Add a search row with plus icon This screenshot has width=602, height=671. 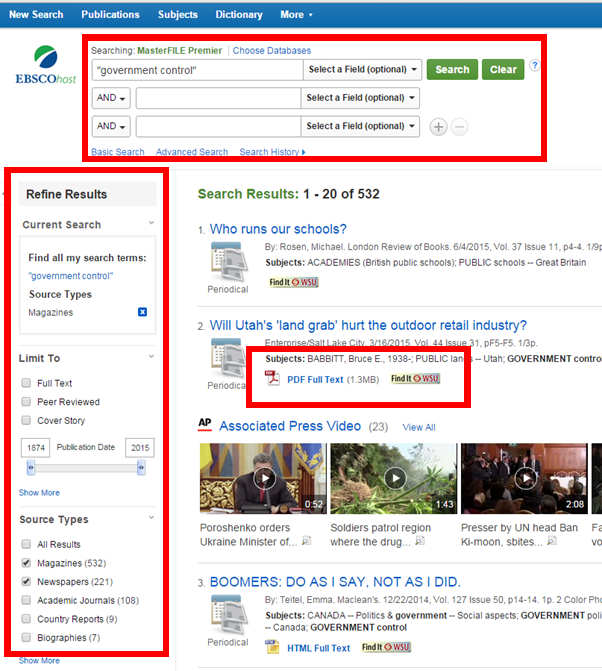pyautogui.click(x=438, y=127)
